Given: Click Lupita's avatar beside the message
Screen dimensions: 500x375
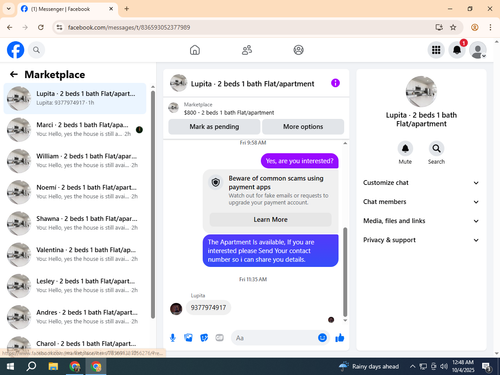Looking at the screenshot, I should [176, 309].
